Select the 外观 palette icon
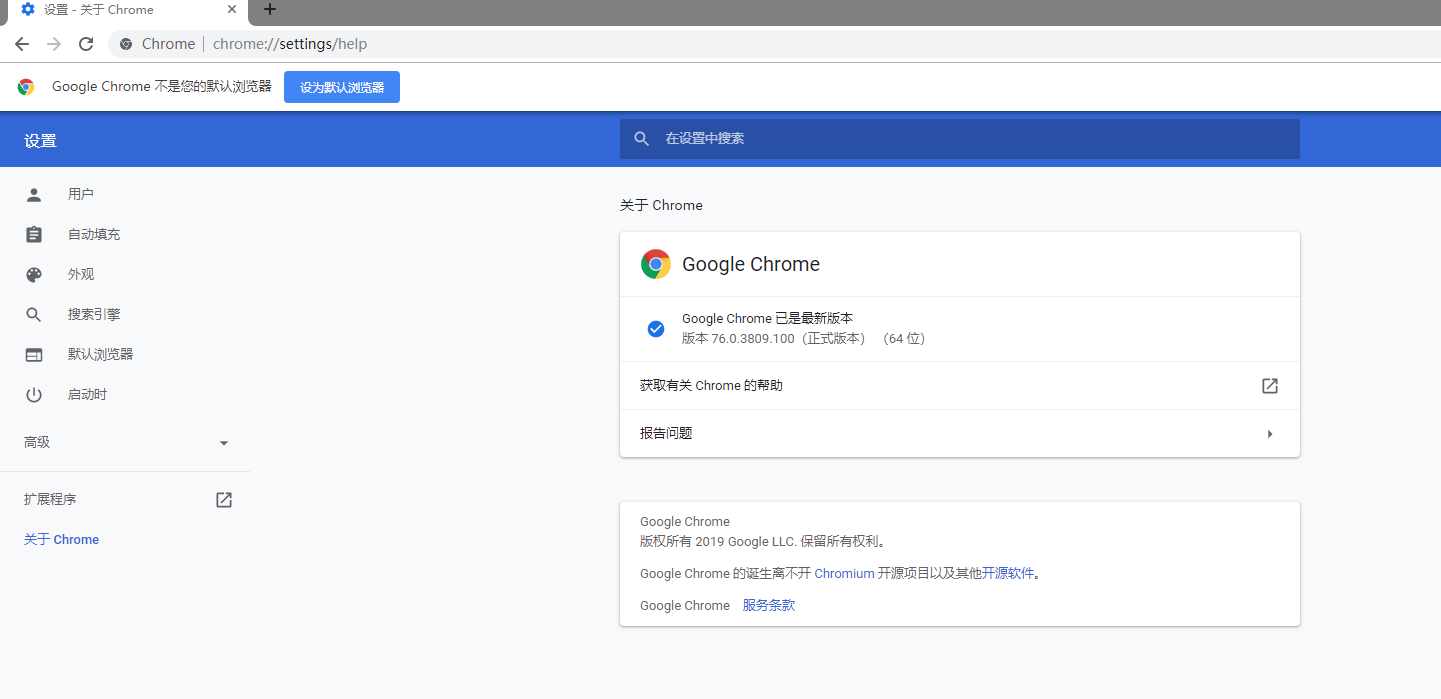Screen dimensions: 1441x699 34,275
